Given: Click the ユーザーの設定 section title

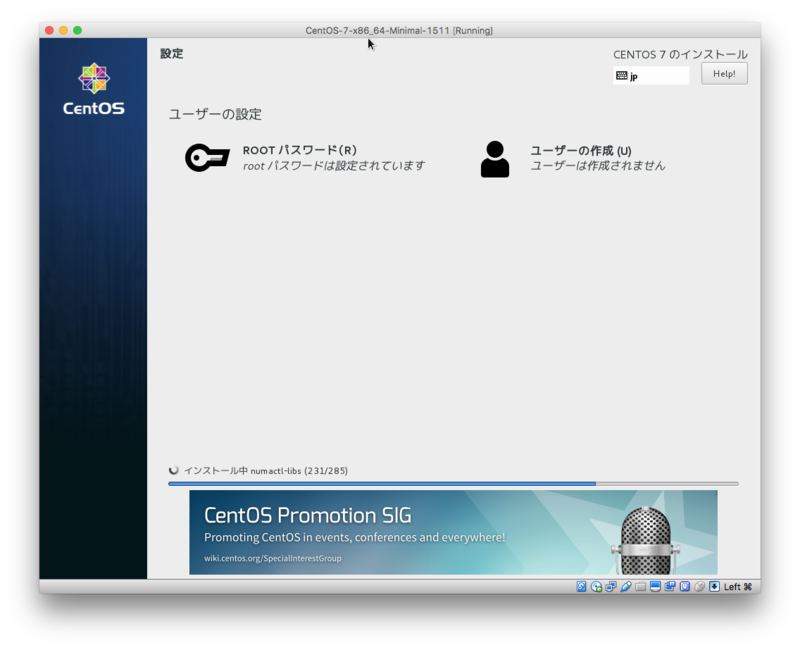Looking at the screenshot, I should coord(215,114).
